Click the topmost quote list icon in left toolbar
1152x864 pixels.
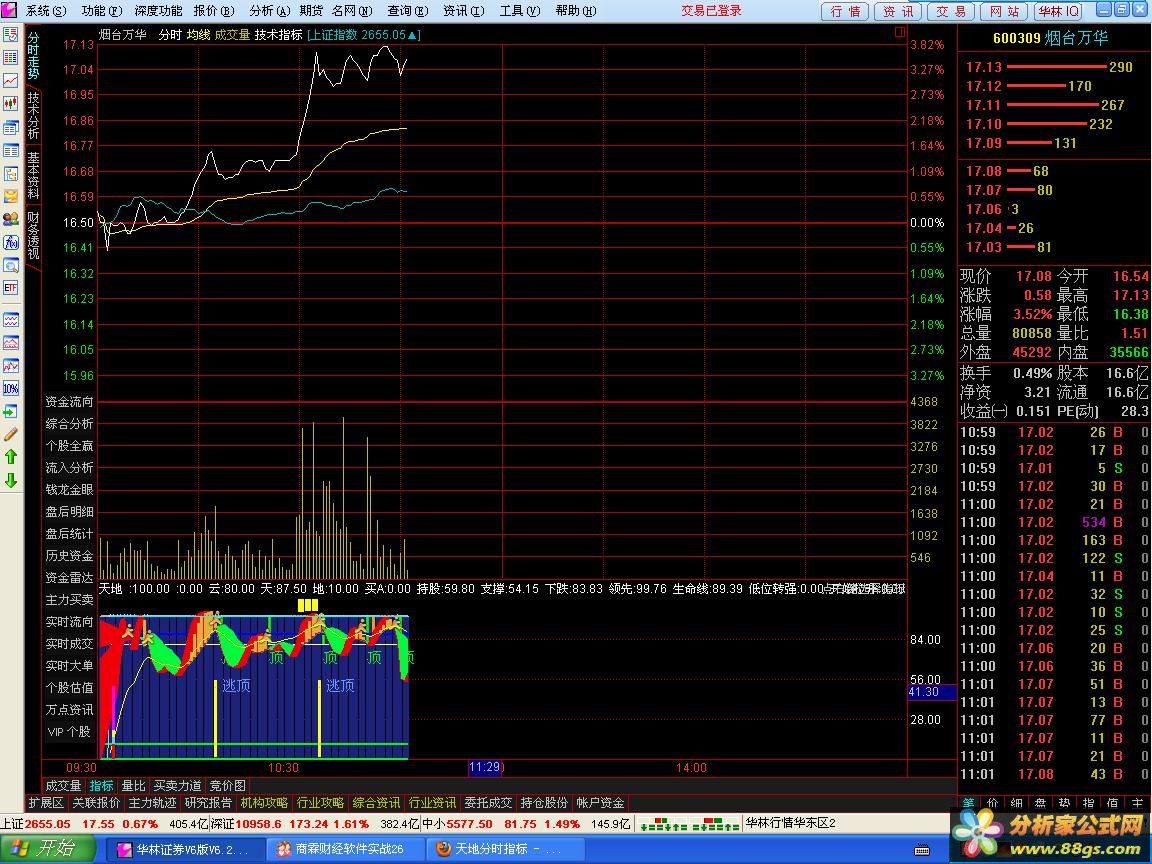click(10, 34)
